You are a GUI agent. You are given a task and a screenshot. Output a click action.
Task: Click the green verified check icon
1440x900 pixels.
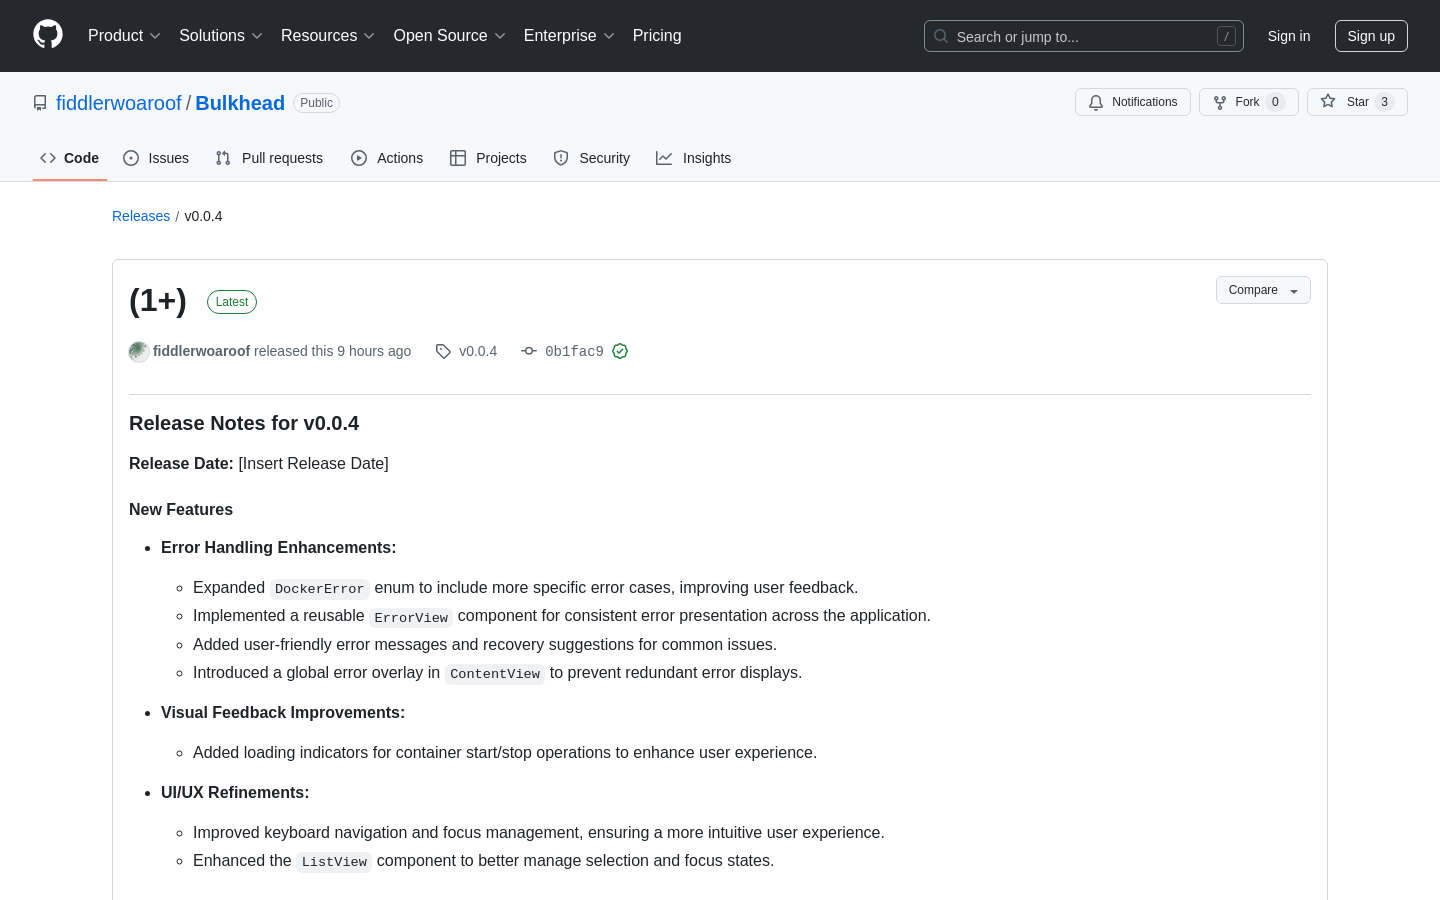[x=620, y=351]
